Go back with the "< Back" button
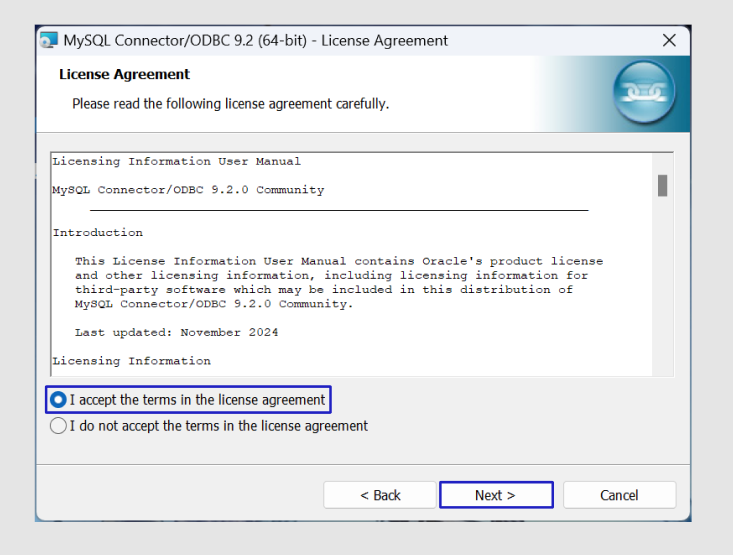733x555 pixels. (x=380, y=495)
